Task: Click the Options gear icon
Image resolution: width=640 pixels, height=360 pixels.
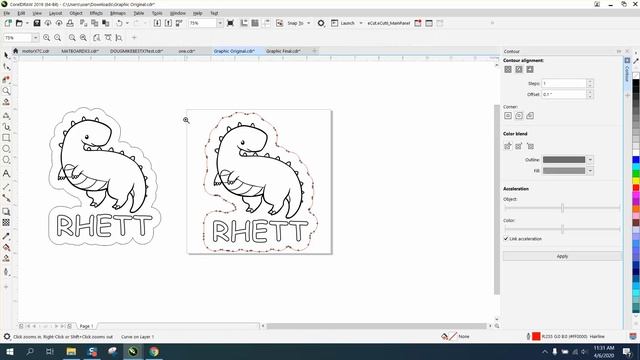Action: (x=321, y=23)
